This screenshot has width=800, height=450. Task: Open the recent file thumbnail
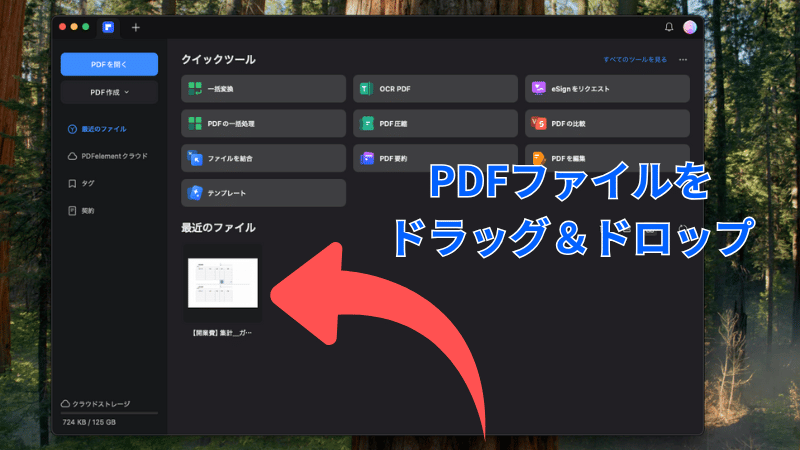(223, 283)
